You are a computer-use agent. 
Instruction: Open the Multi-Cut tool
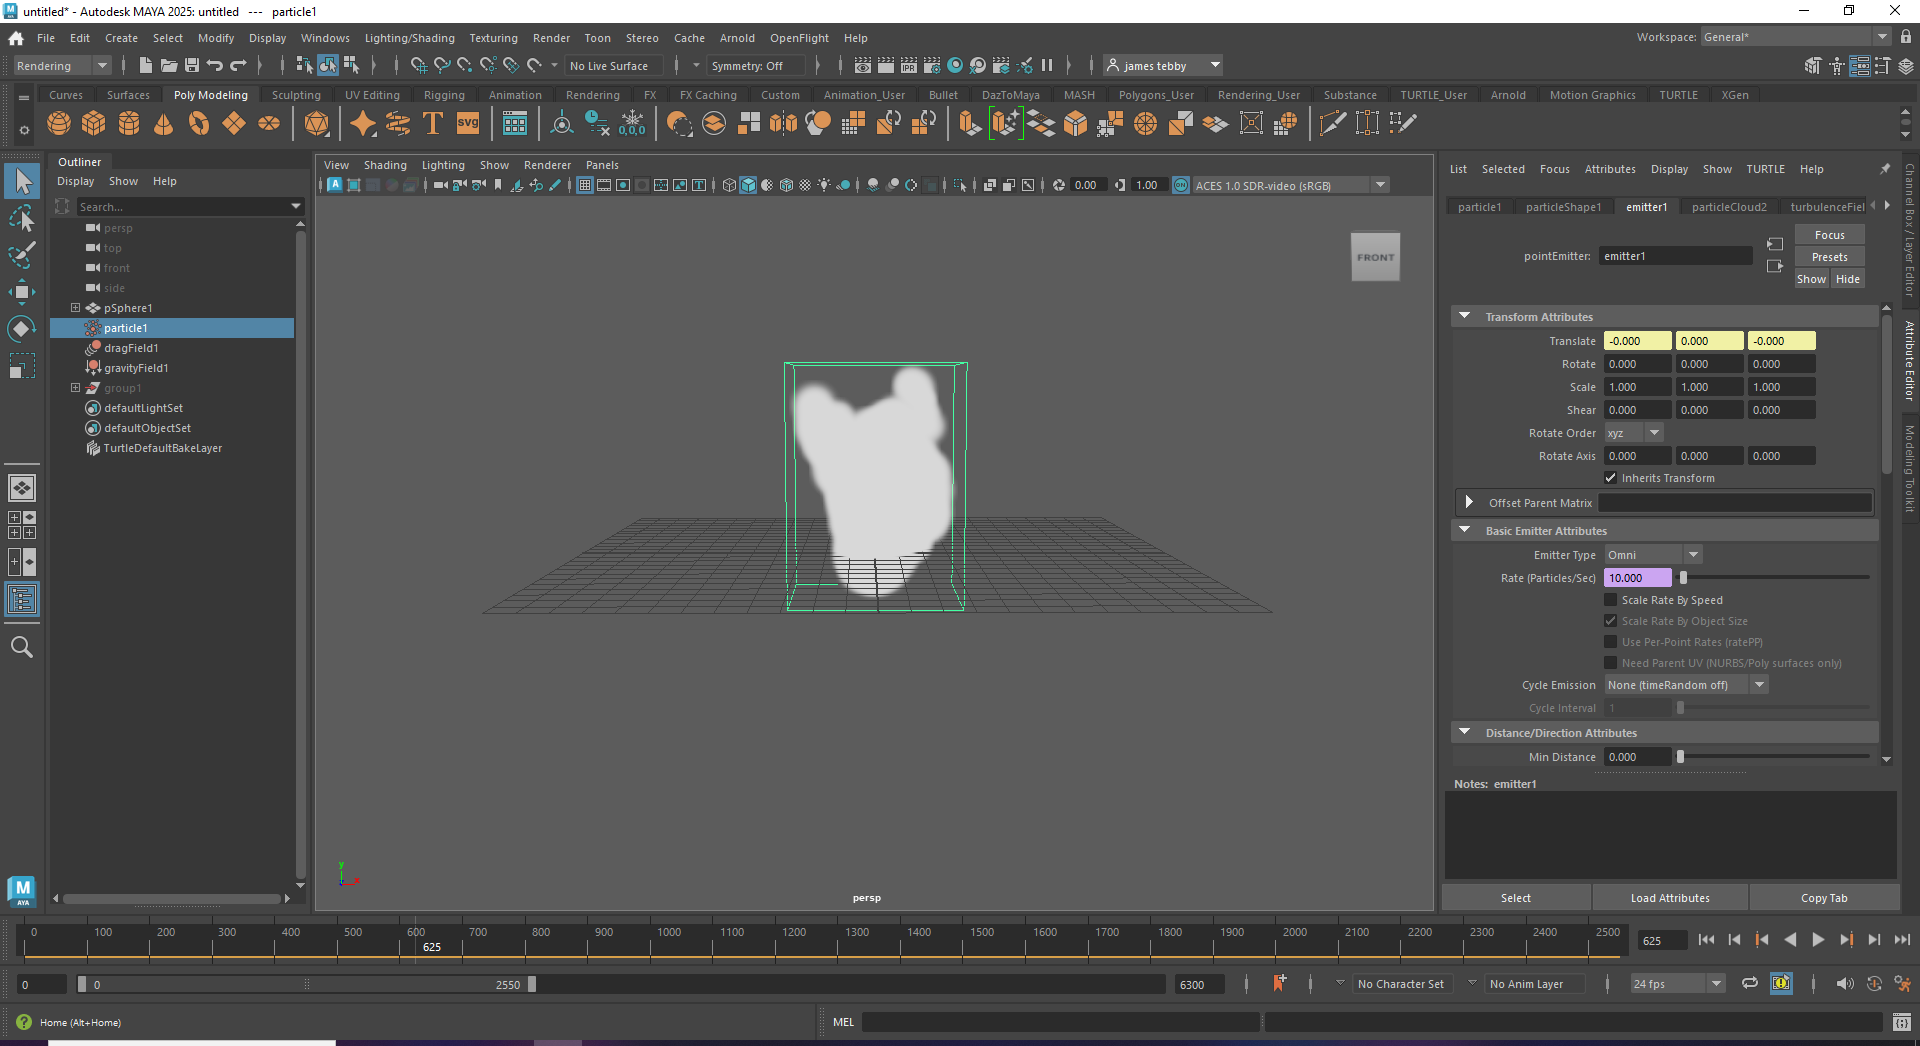click(1332, 123)
